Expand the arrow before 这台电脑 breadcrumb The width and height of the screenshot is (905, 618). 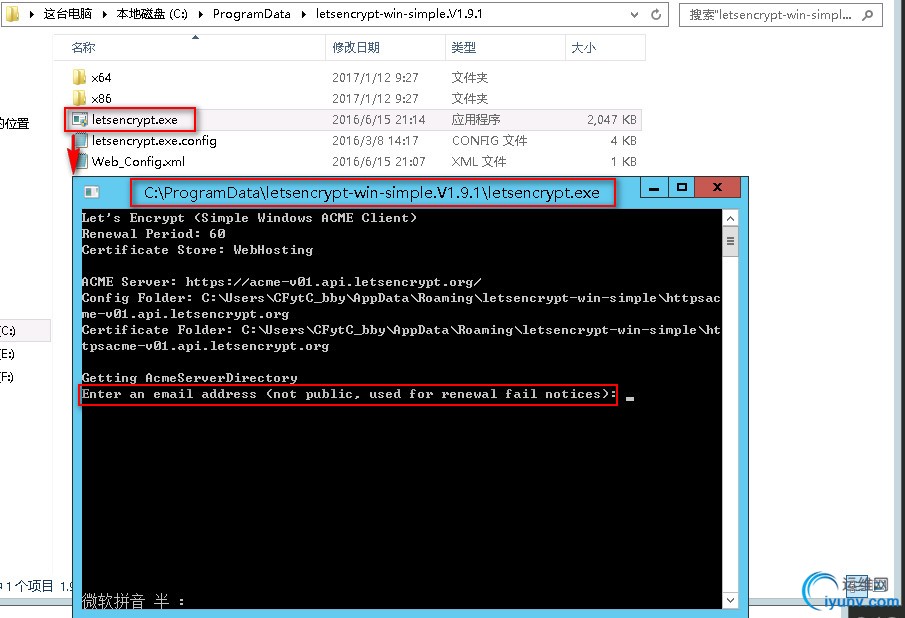32,14
